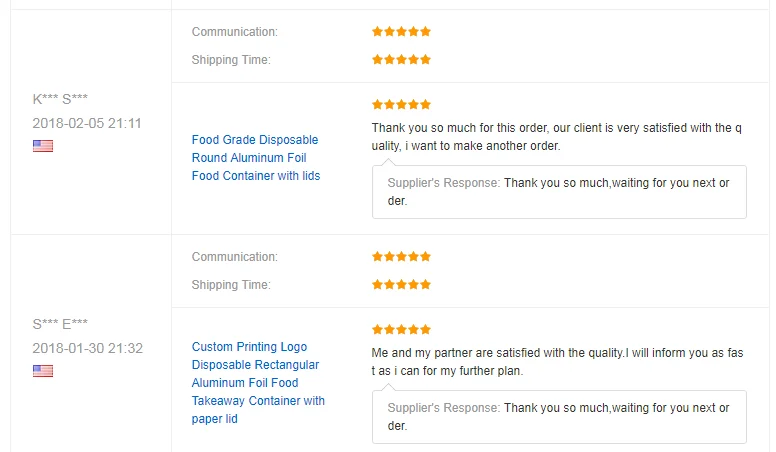Click second Supplier's Response box
The width and height of the screenshot is (776, 452).
(559, 416)
